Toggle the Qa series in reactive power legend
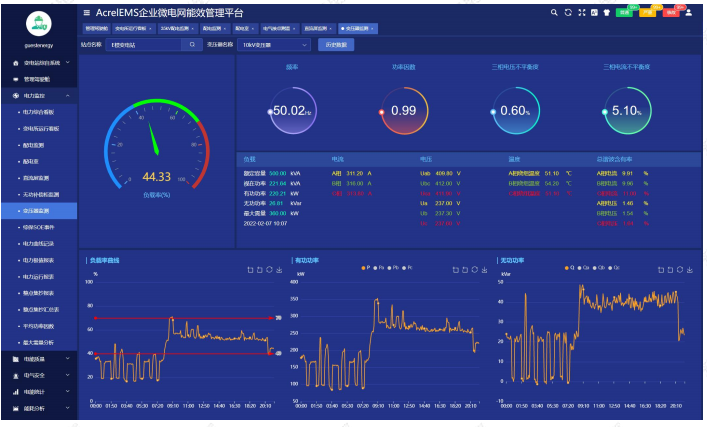The height and width of the screenshot is (427, 707). click(583, 268)
